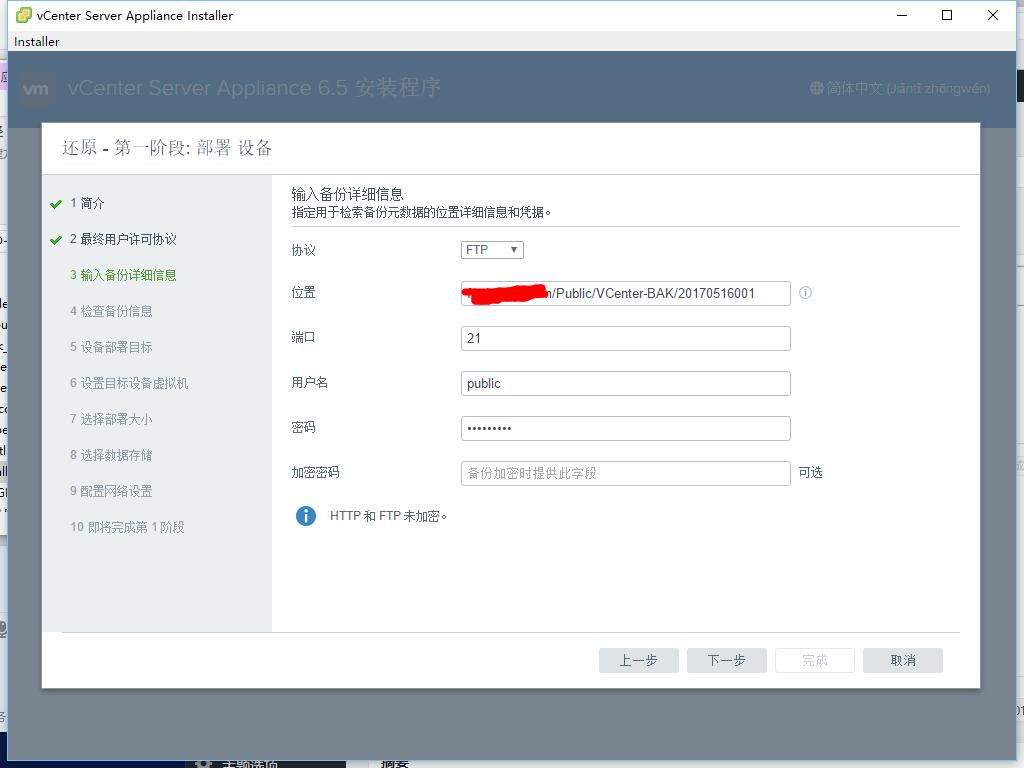The image size is (1024, 768).
Task: Click the vCenter installer title bar icon
Action: point(24,15)
